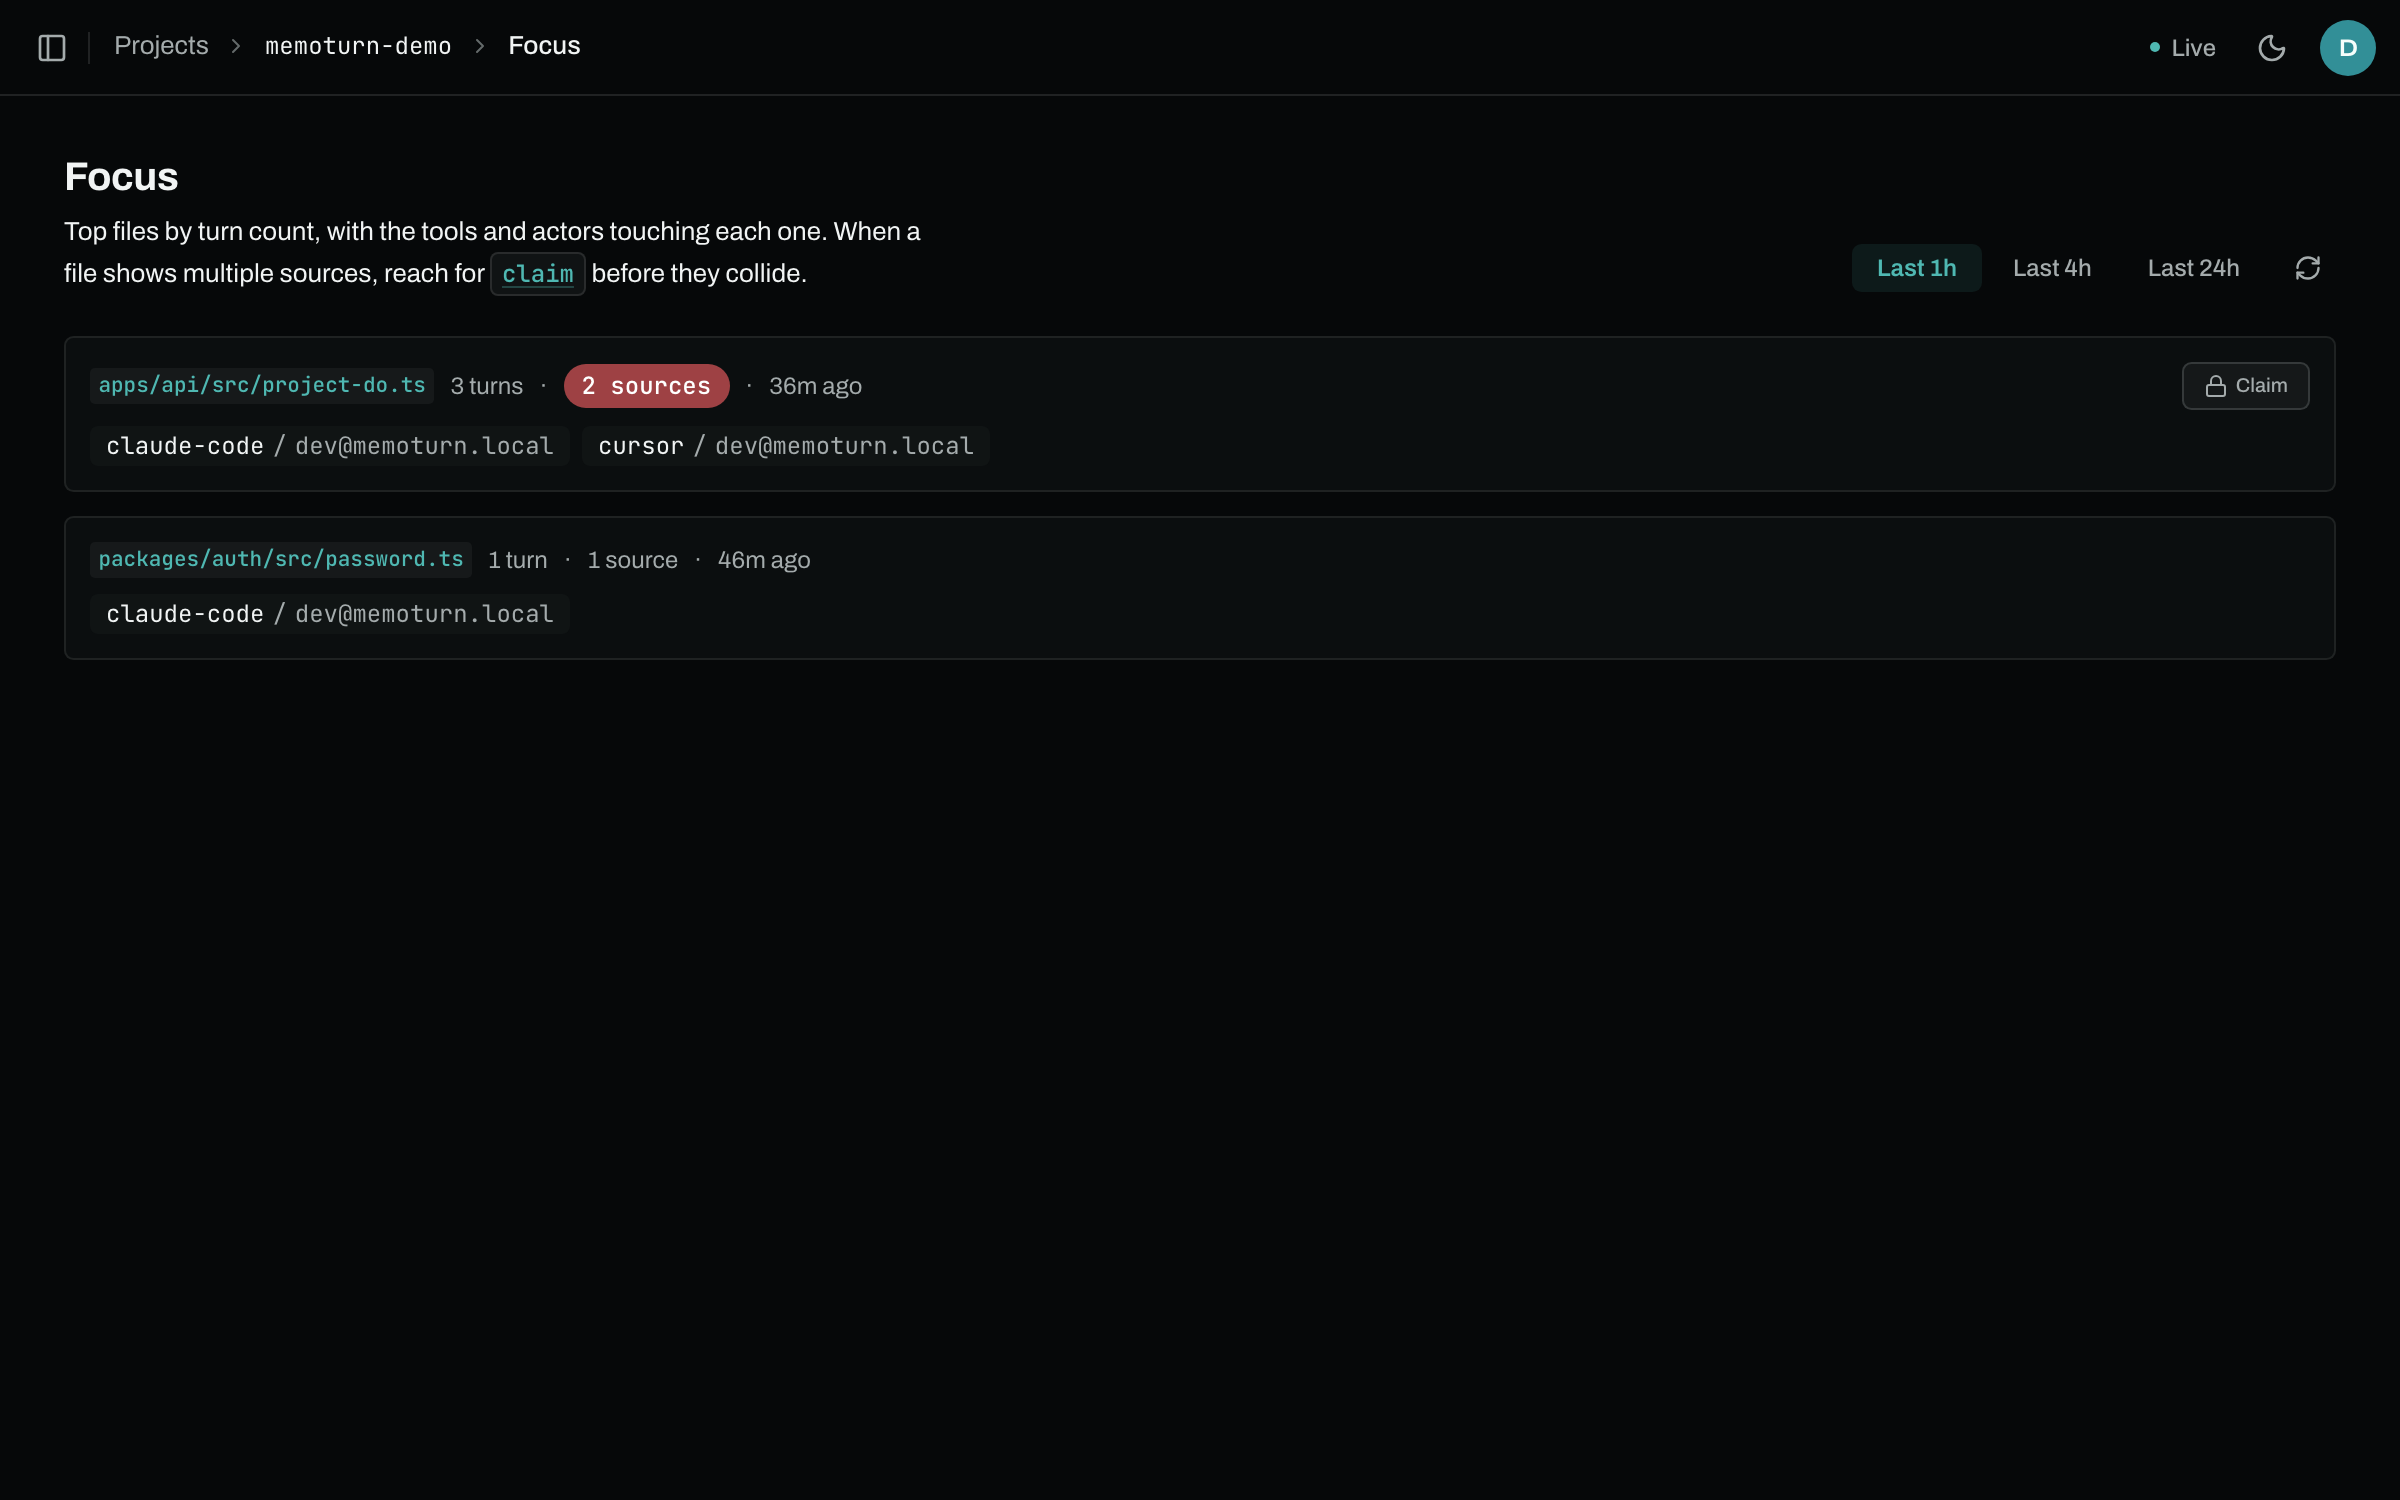Refresh the focus list
The width and height of the screenshot is (2400, 1500).
(2308, 268)
